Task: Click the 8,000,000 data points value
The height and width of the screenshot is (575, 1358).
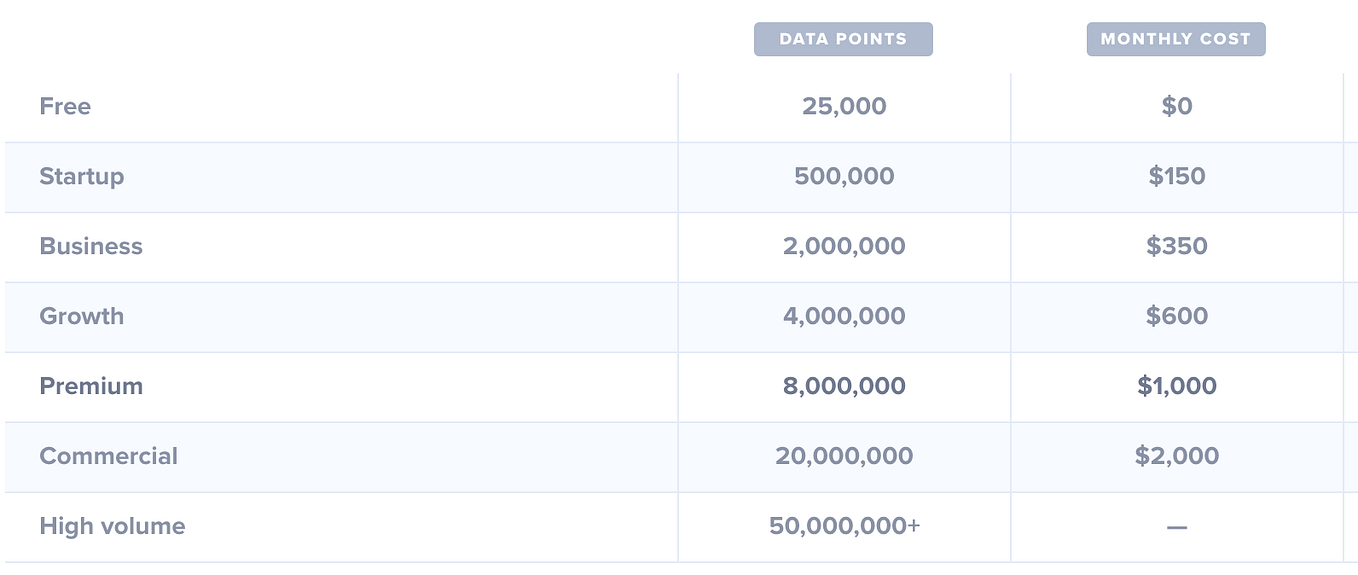Action: [x=844, y=386]
